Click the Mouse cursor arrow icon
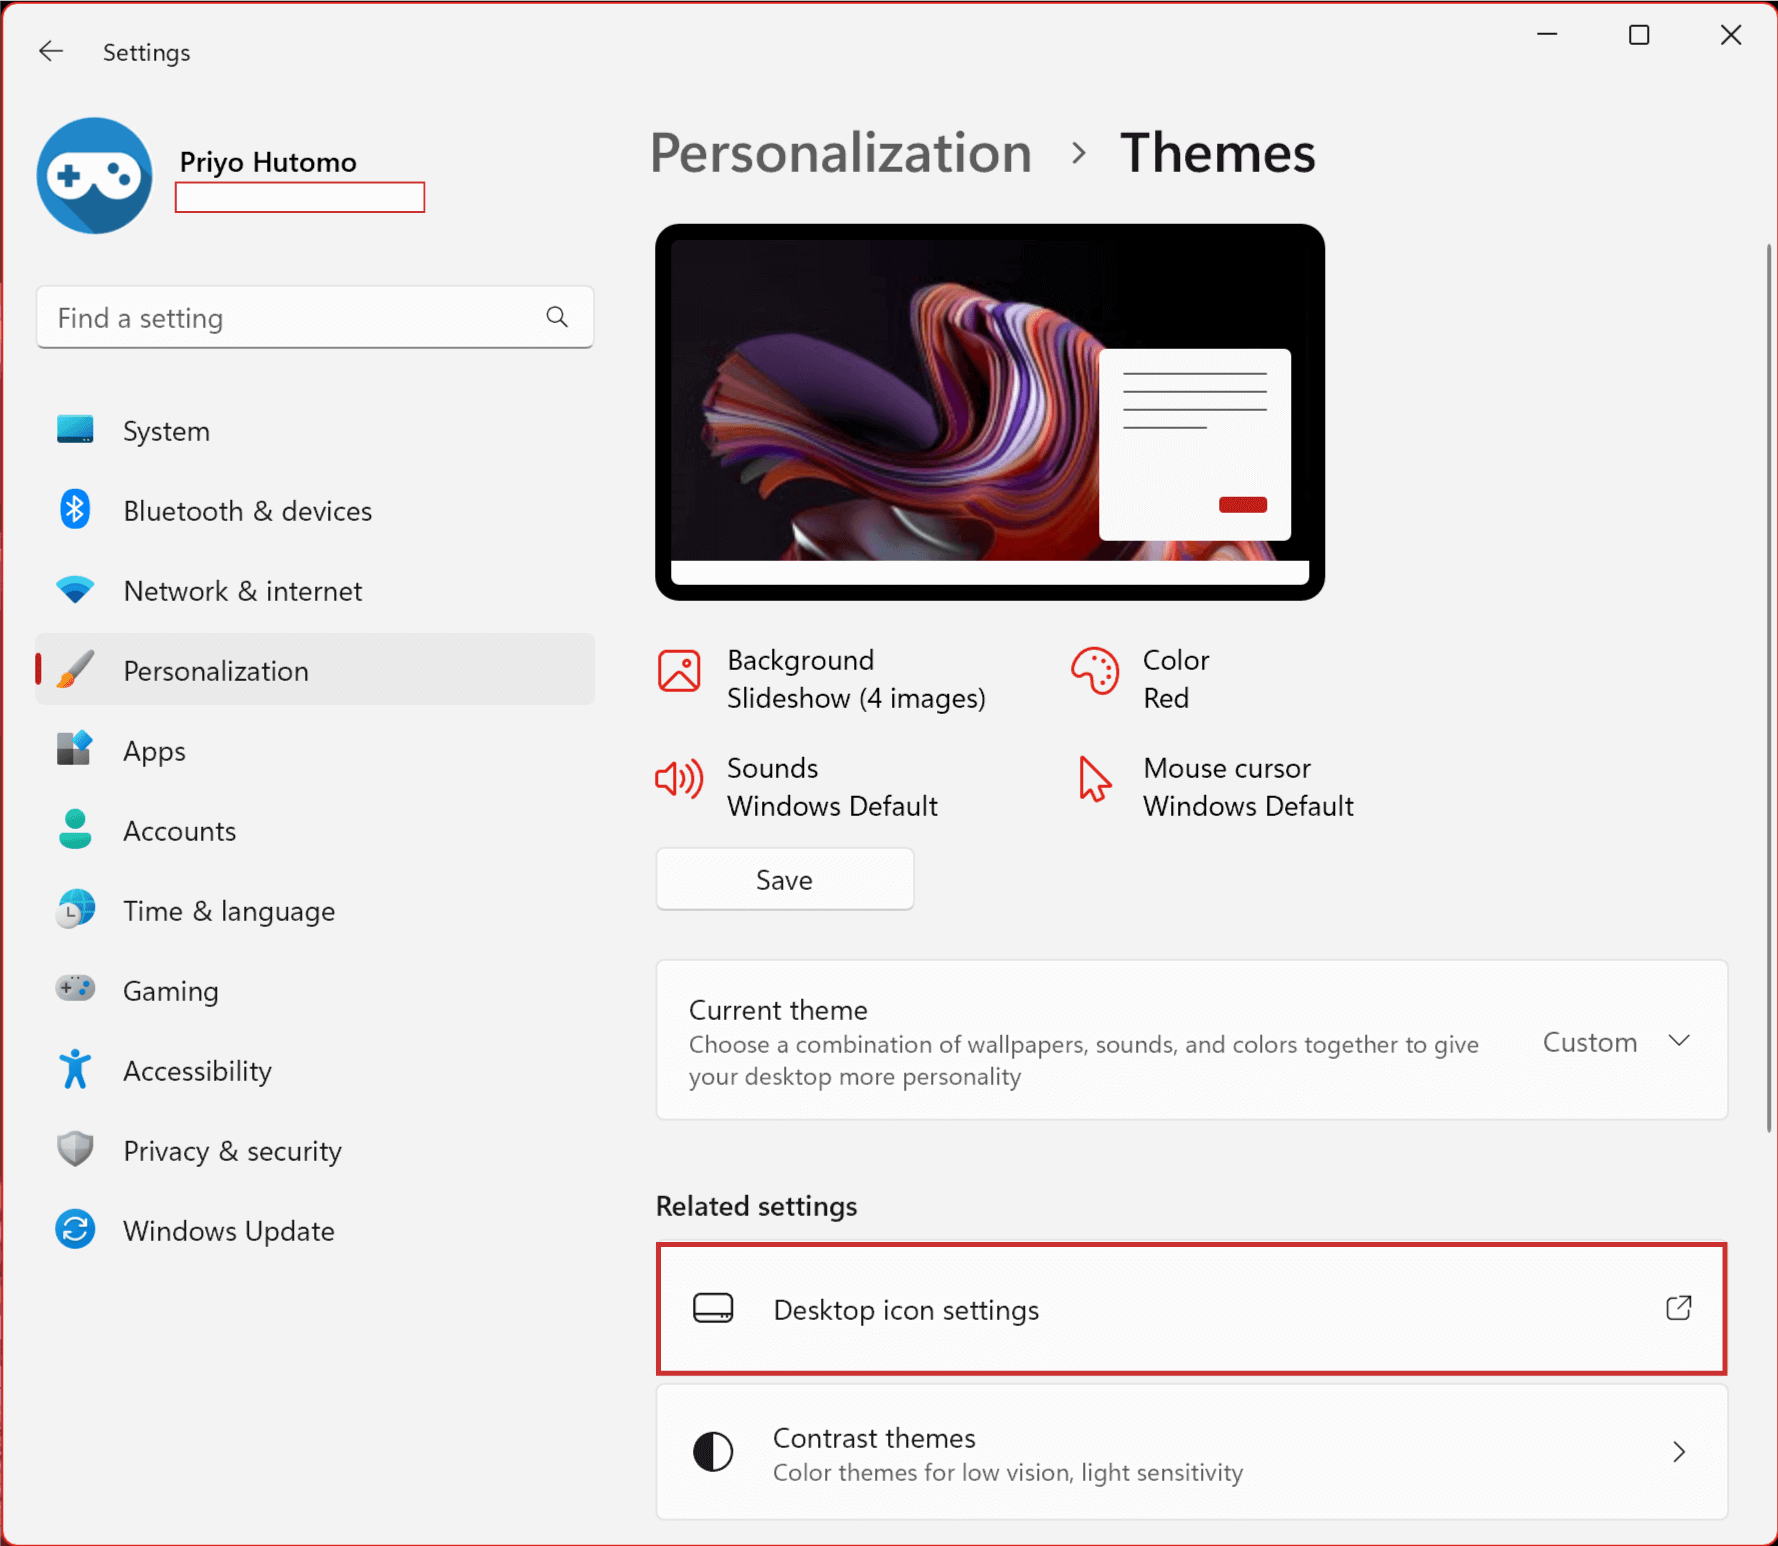 (1095, 778)
